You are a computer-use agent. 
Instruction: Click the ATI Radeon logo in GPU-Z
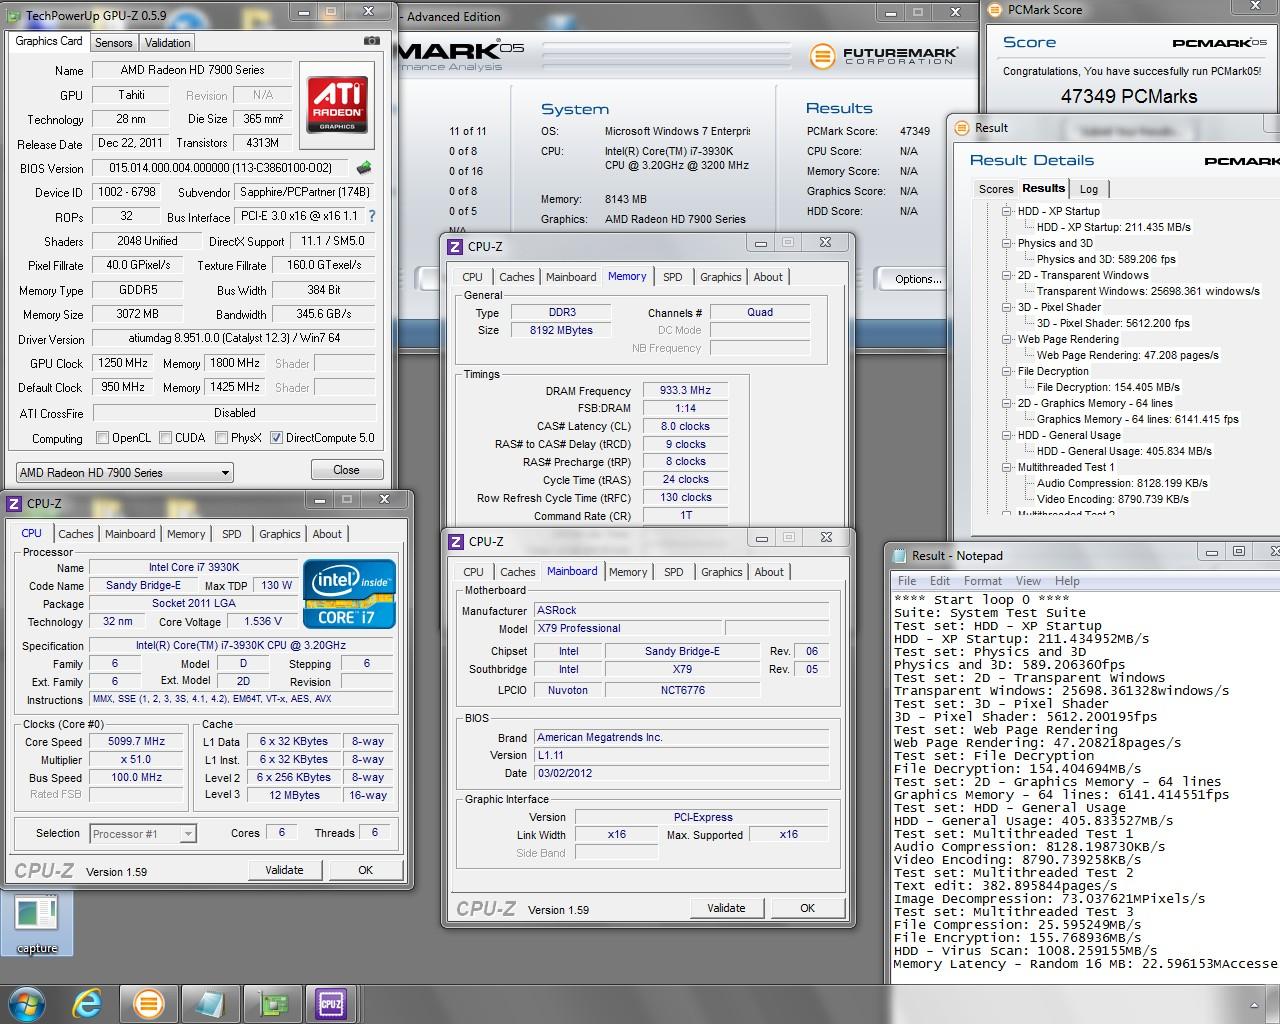(338, 107)
